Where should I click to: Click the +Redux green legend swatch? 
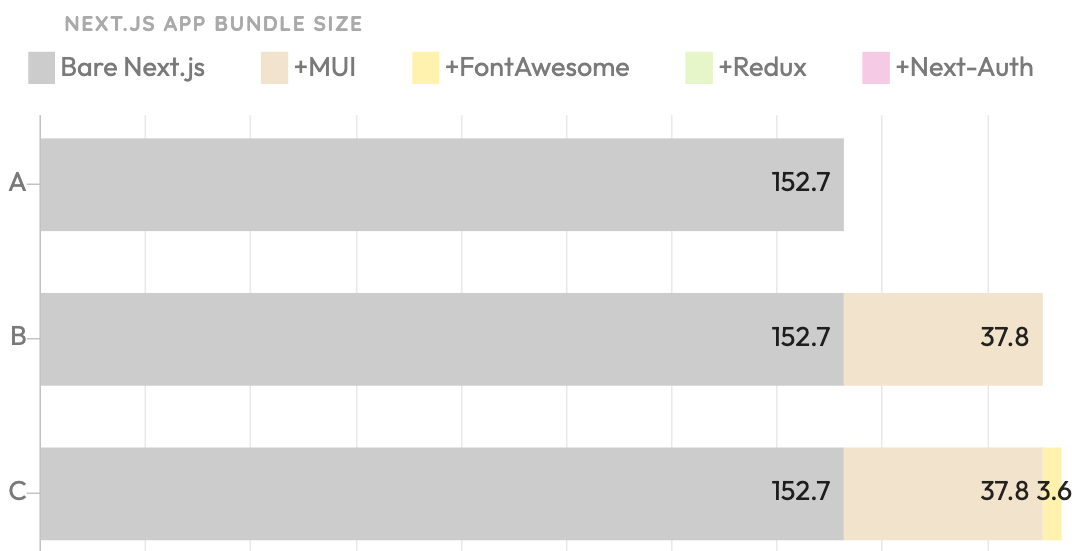coord(698,67)
